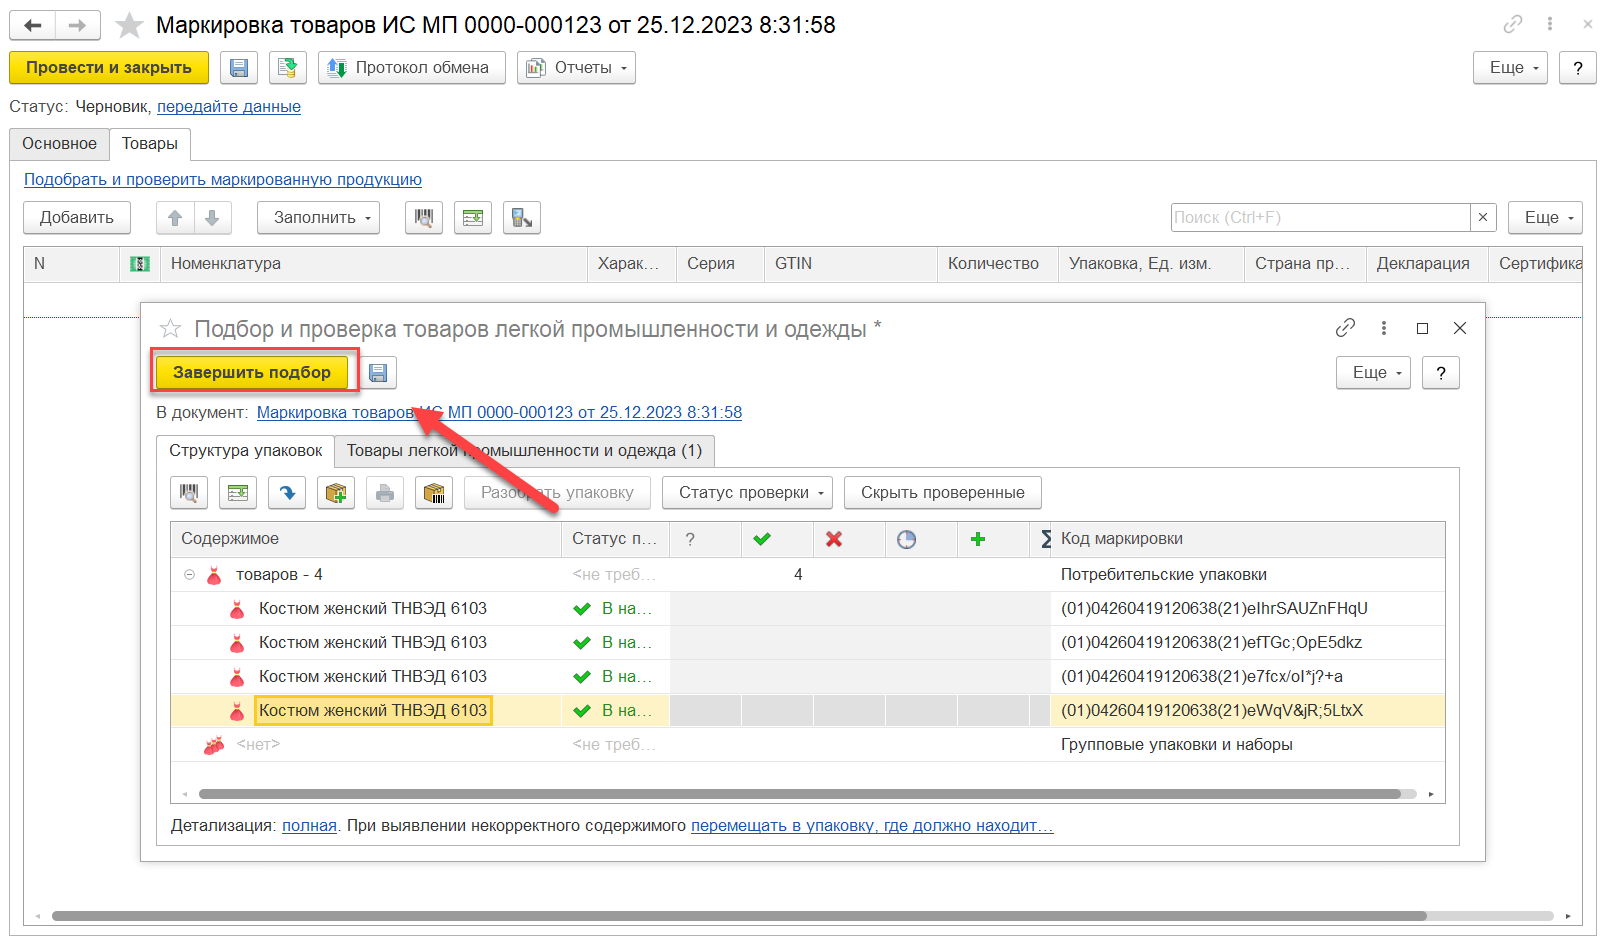
Task: Click the green table icon next to barcode
Action: tap(473, 218)
